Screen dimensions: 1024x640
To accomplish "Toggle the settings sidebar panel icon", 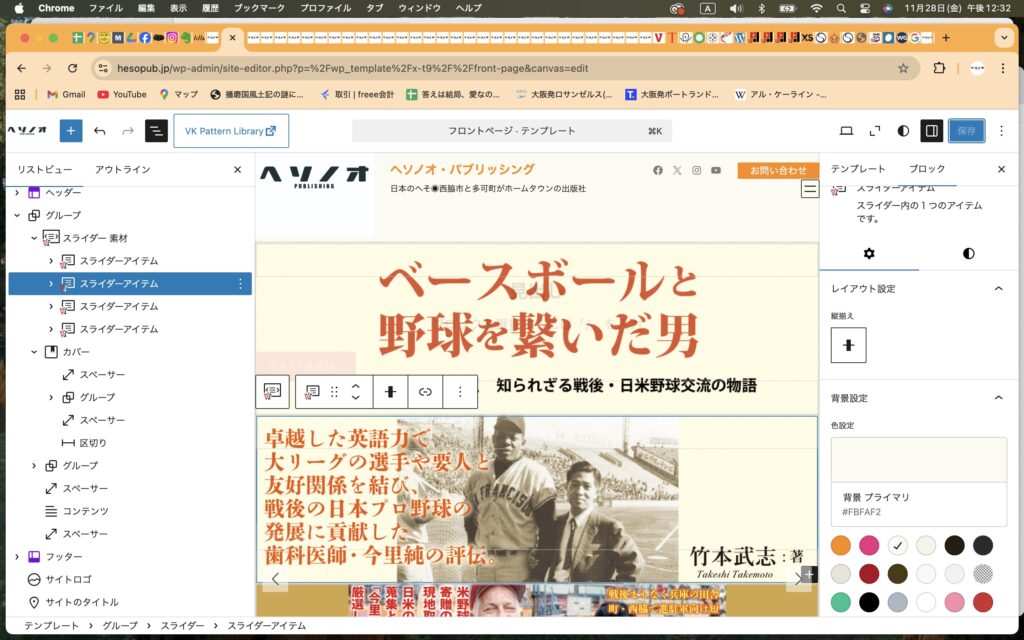I will 931,131.
